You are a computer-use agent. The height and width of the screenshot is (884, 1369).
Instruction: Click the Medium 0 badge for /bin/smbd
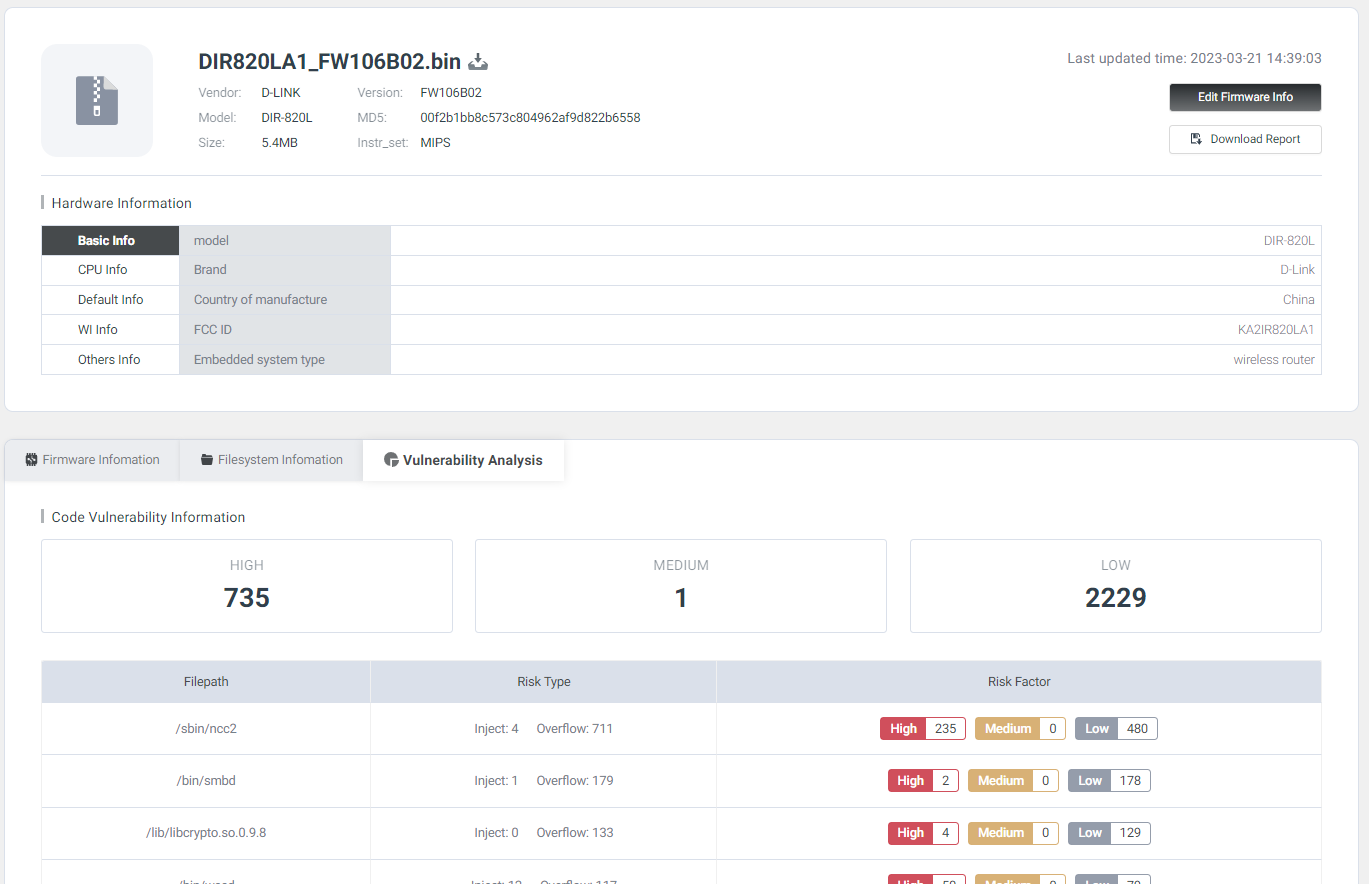(1013, 781)
